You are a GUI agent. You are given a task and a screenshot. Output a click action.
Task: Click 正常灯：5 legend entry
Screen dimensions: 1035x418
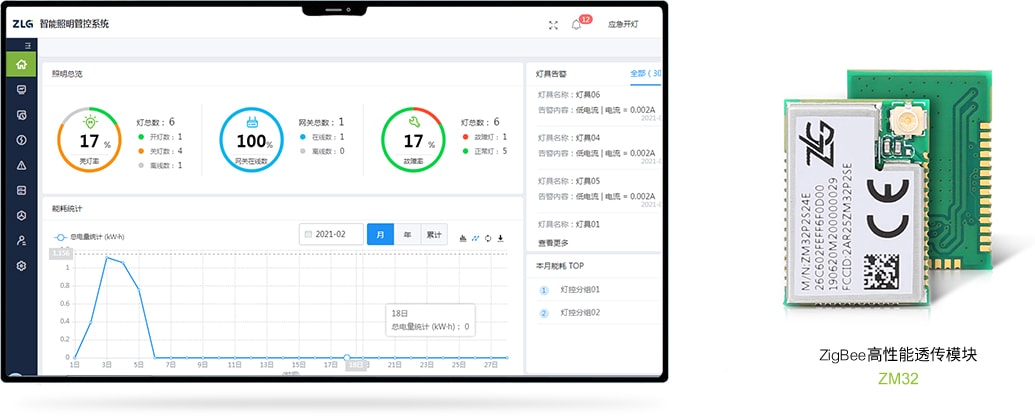tap(484, 151)
